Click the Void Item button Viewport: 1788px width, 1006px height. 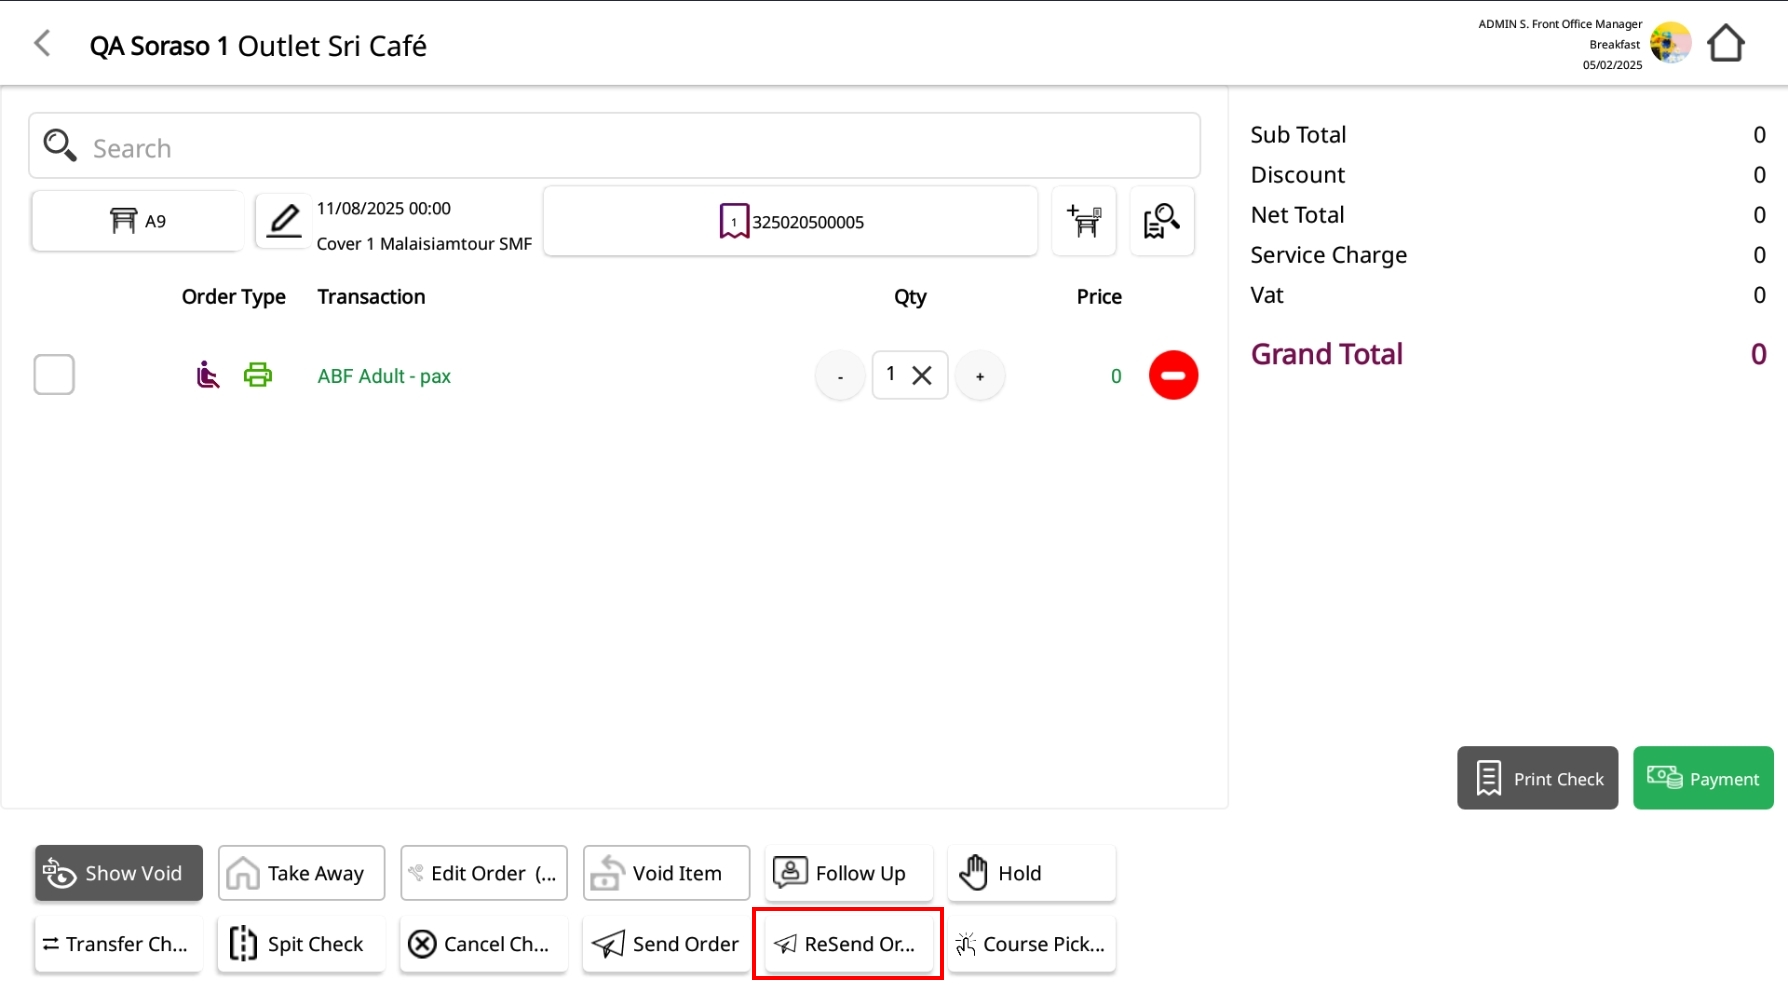tap(666, 873)
